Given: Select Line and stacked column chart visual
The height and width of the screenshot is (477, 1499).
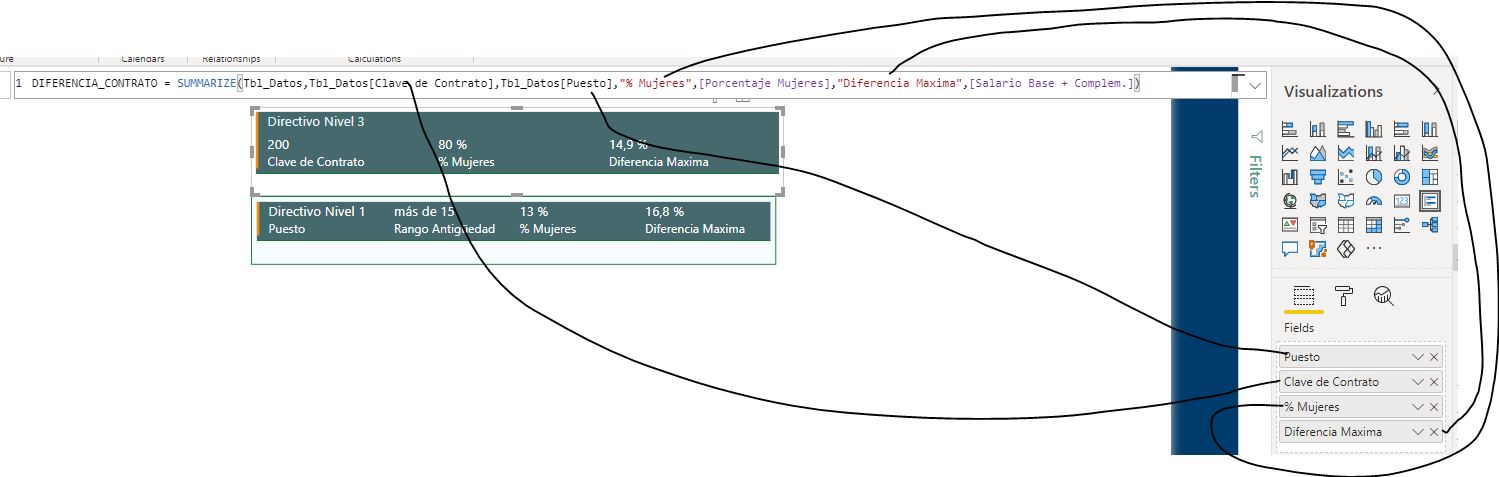Looking at the screenshot, I should [1374, 153].
